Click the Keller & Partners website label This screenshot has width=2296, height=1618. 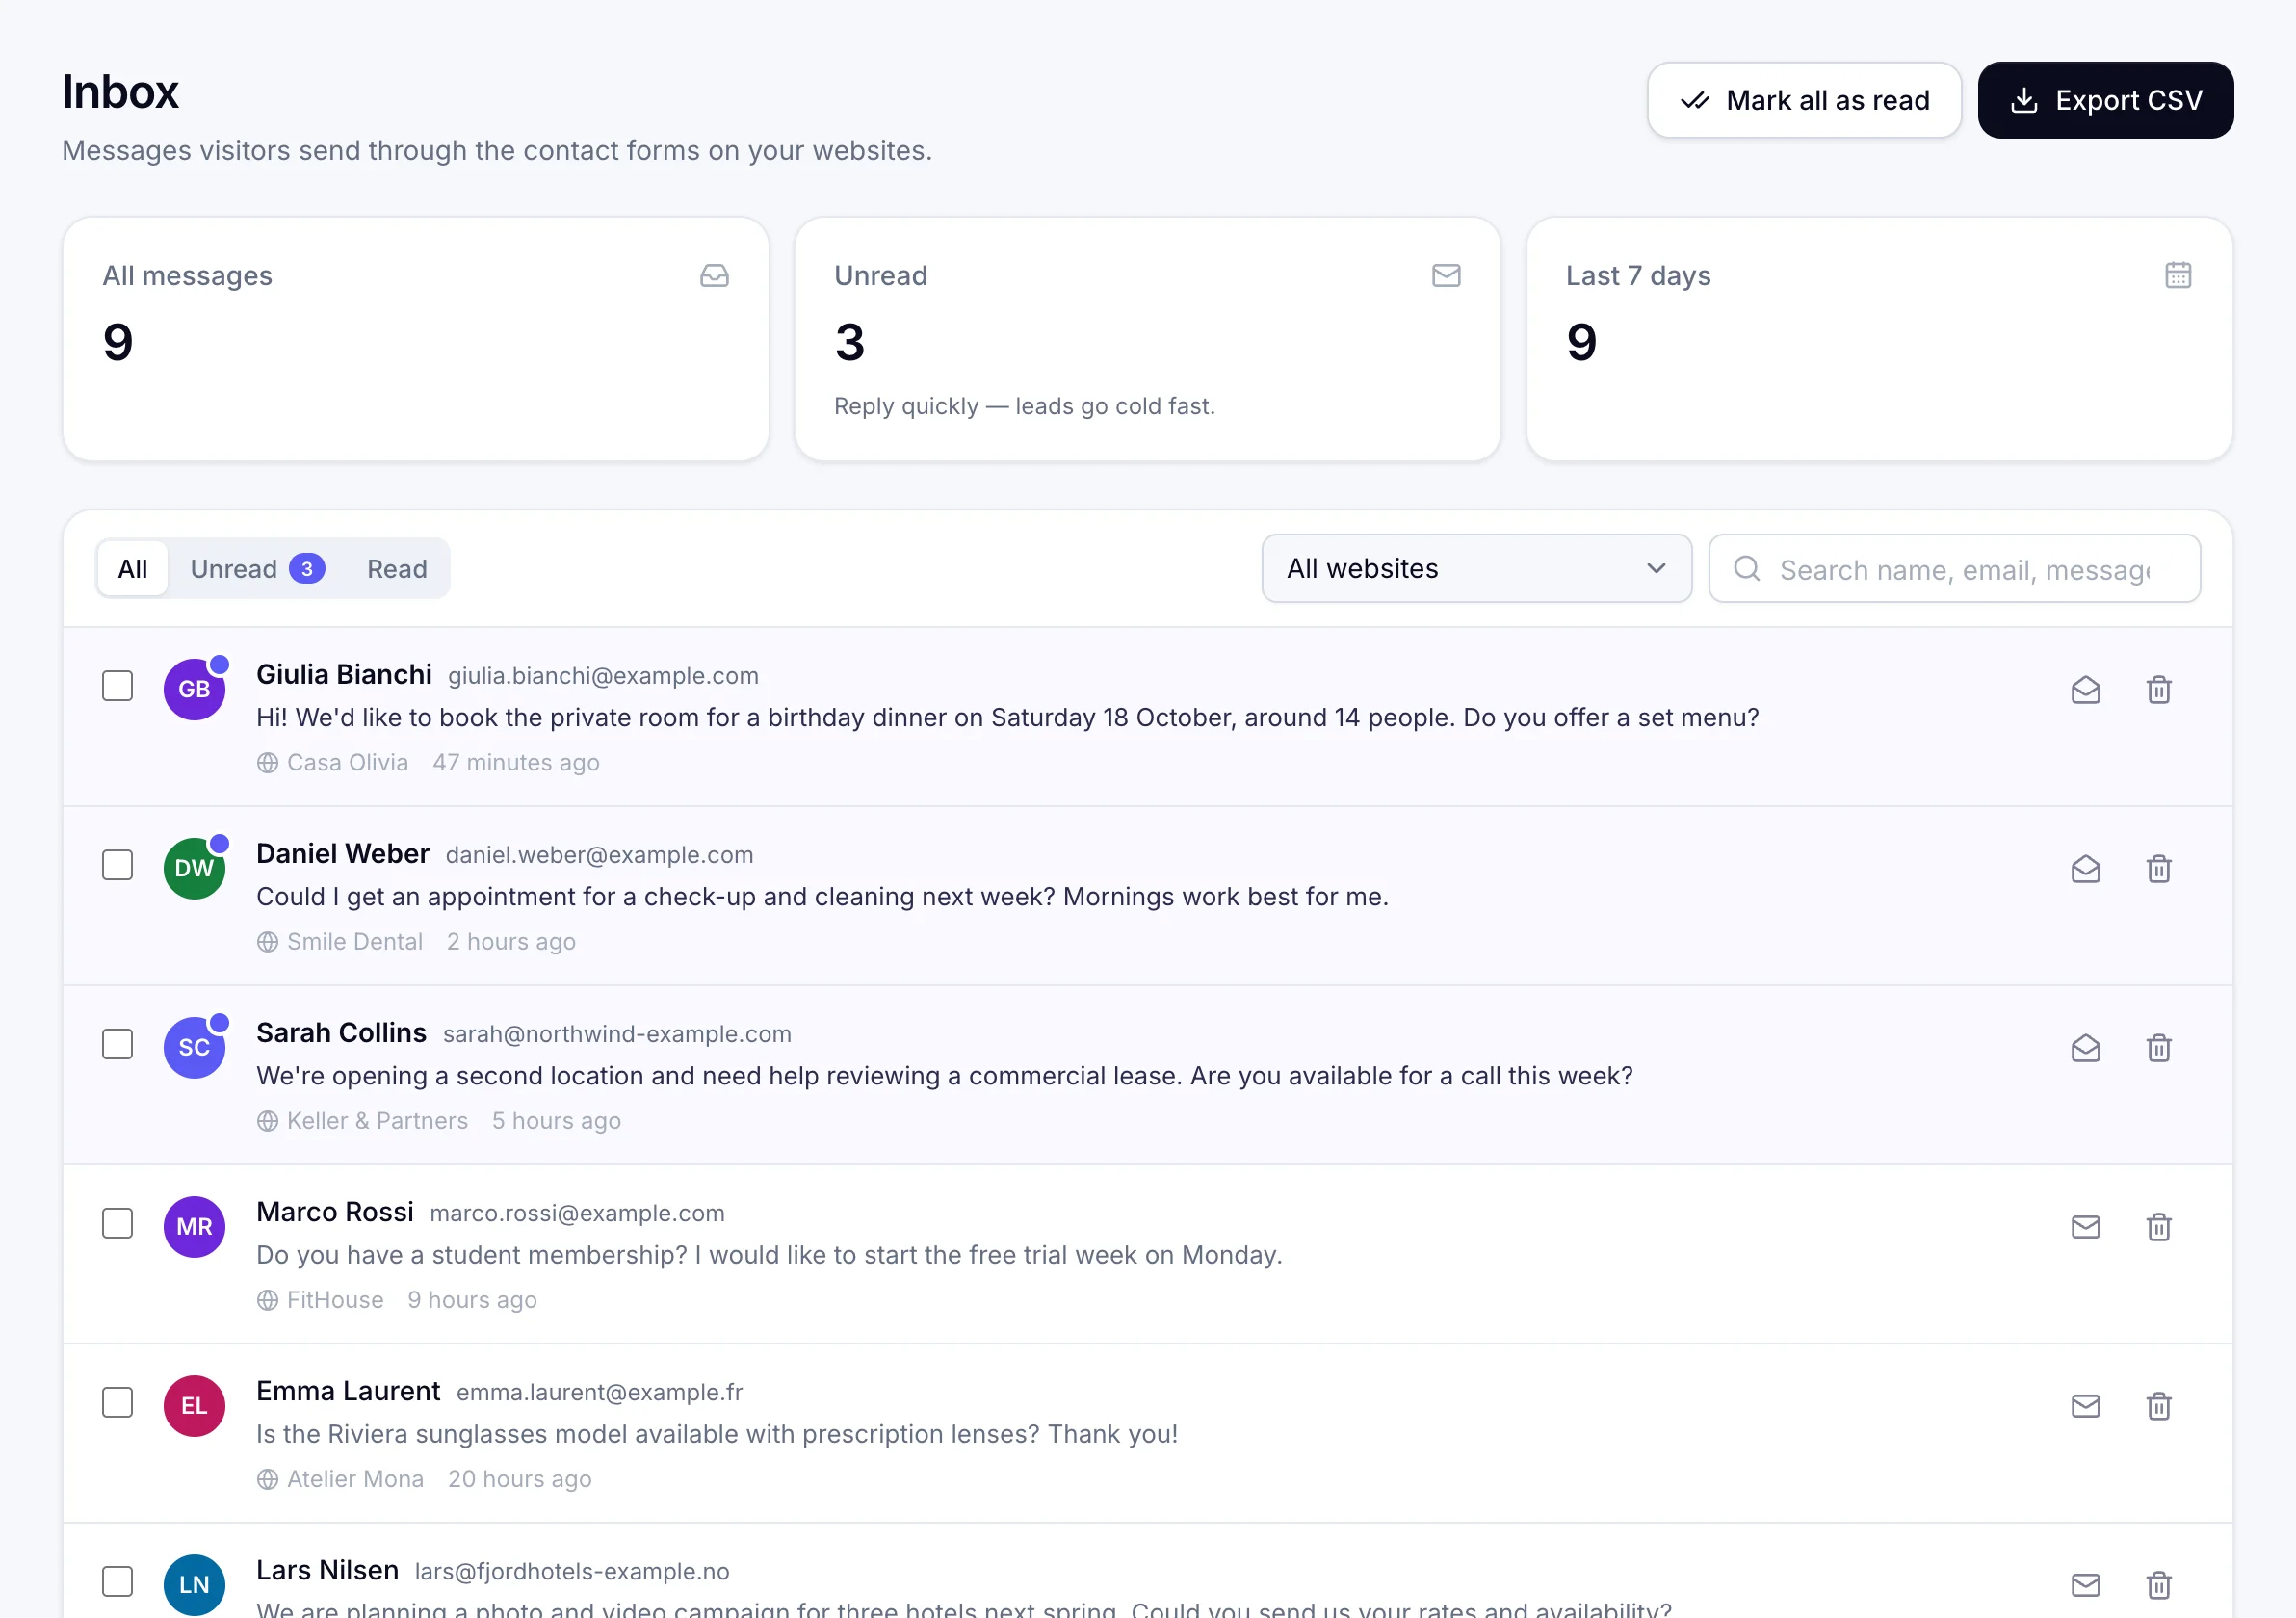tap(377, 1121)
